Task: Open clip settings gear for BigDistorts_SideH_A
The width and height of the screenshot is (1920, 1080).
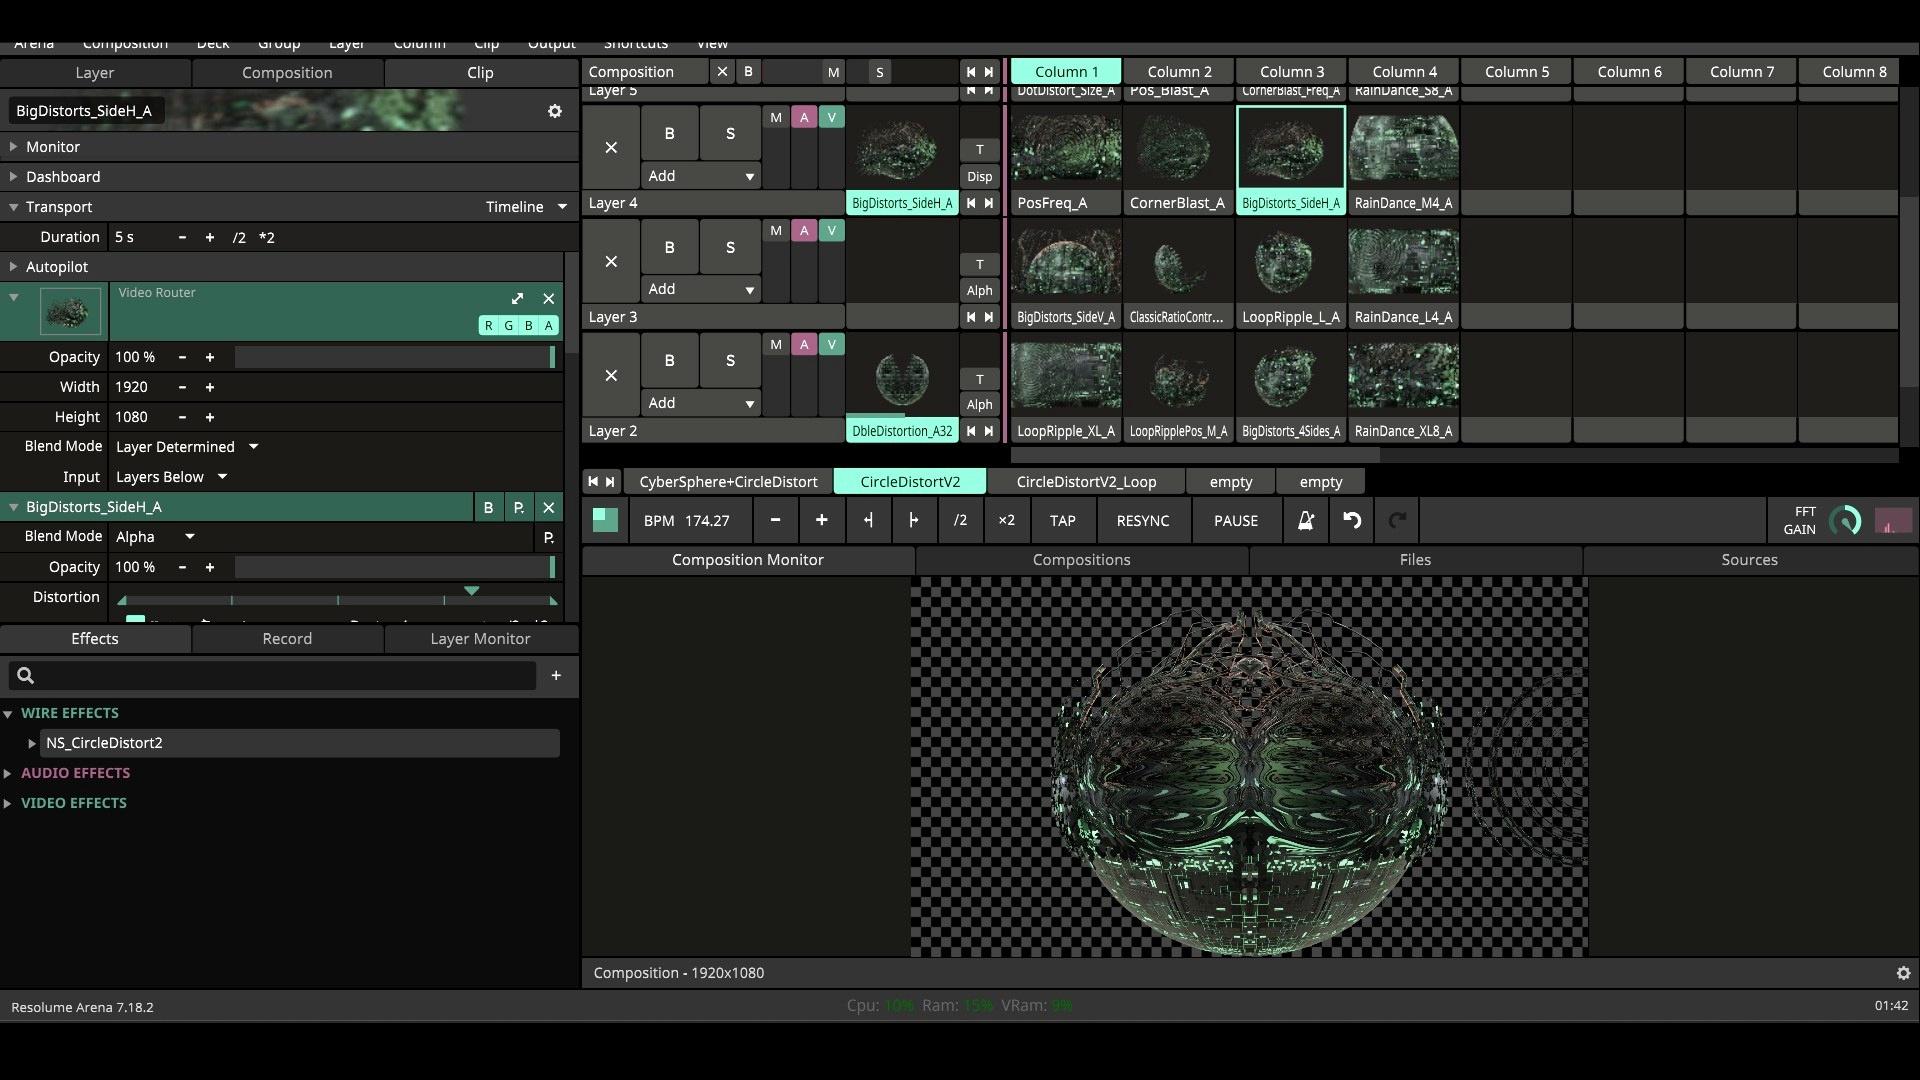Action: point(555,111)
